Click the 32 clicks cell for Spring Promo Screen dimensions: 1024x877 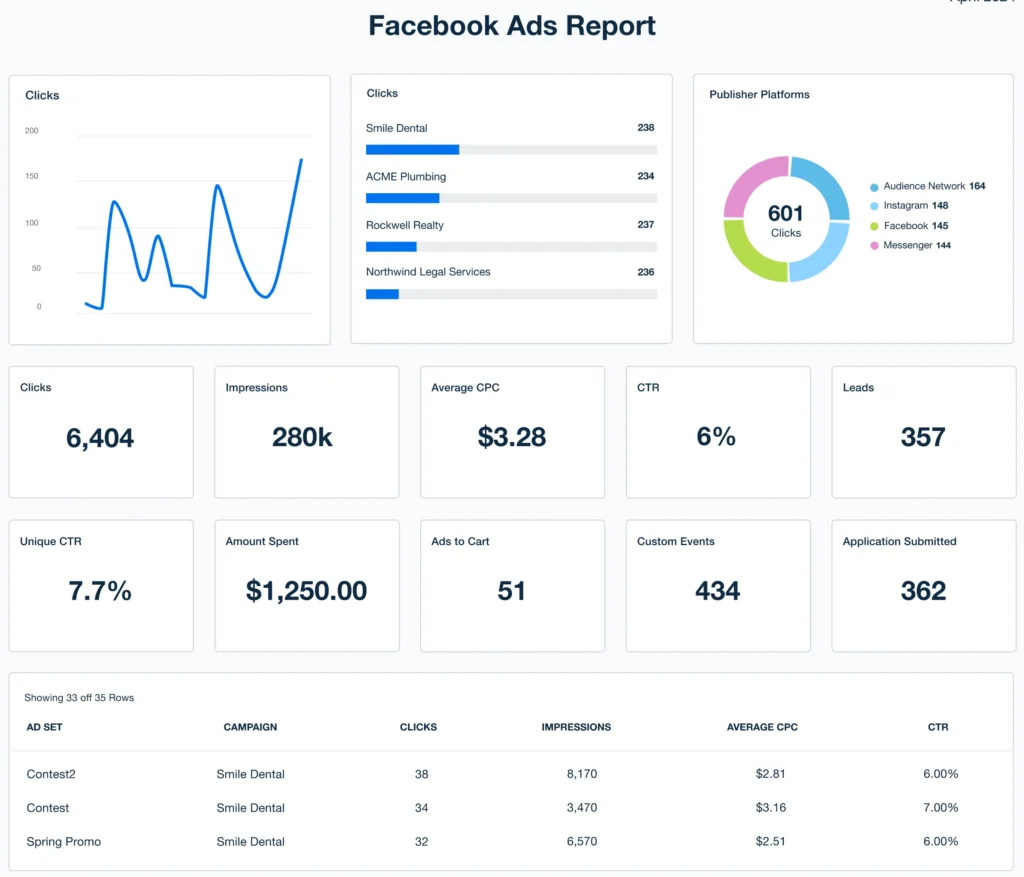422,842
